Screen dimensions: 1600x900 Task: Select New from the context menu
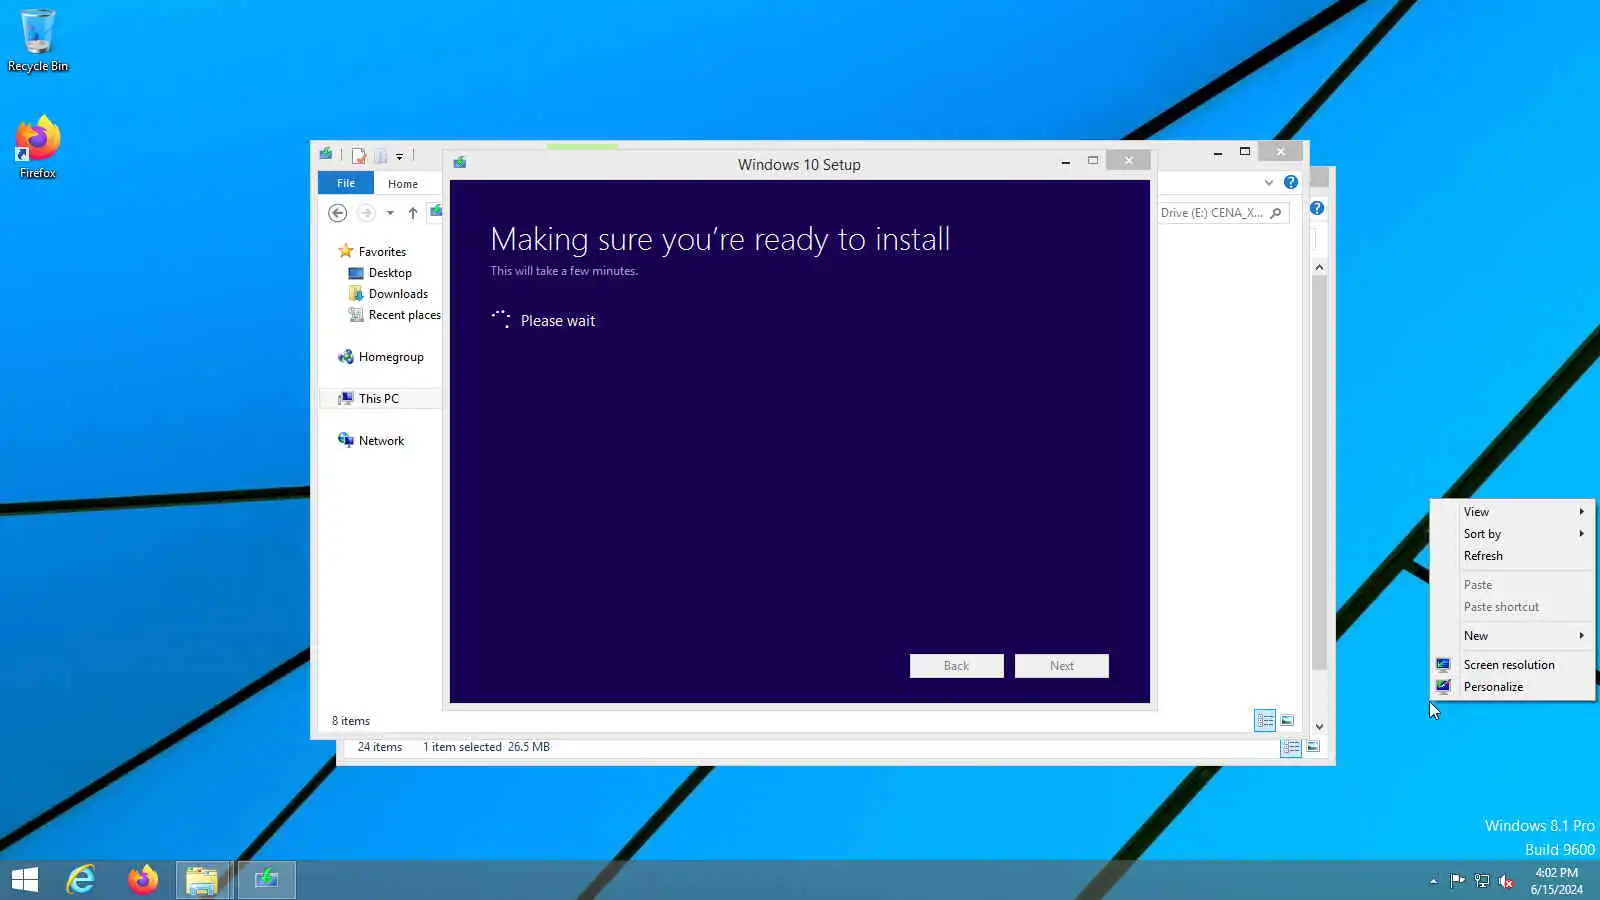click(1512, 635)
